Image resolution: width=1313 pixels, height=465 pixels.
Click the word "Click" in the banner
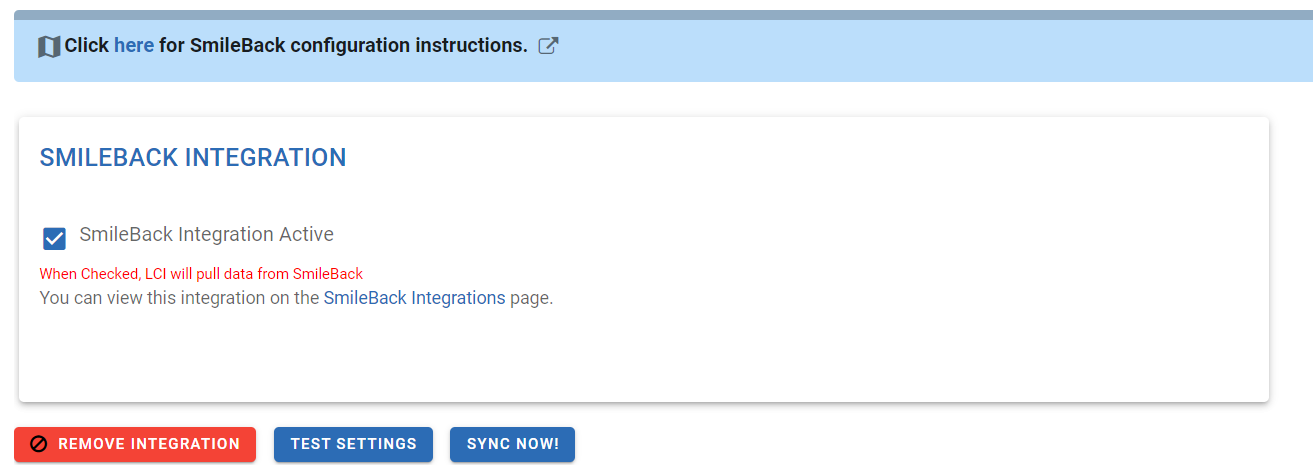point(87,45)
